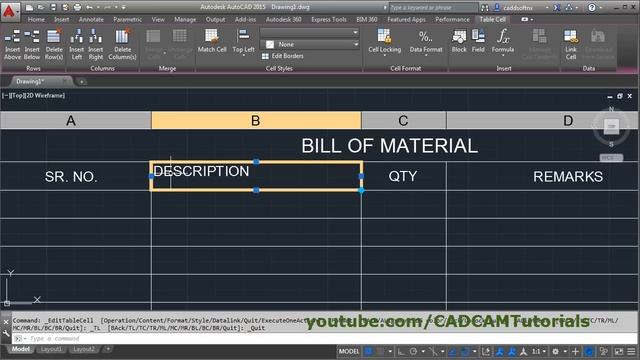
Task: Switch to the Annotate ribbon tab
Action: pyautogui.click(x=91, y=19)
